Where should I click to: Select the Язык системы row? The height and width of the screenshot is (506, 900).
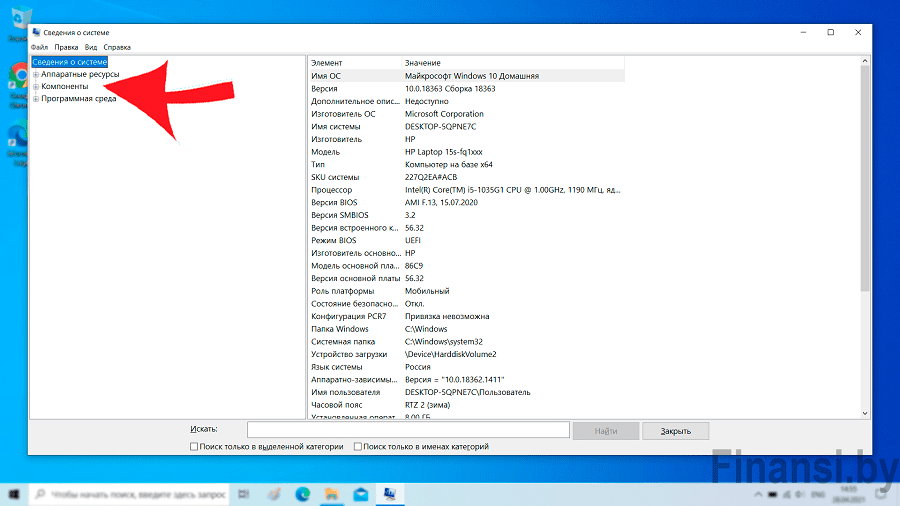coord(466,367)
